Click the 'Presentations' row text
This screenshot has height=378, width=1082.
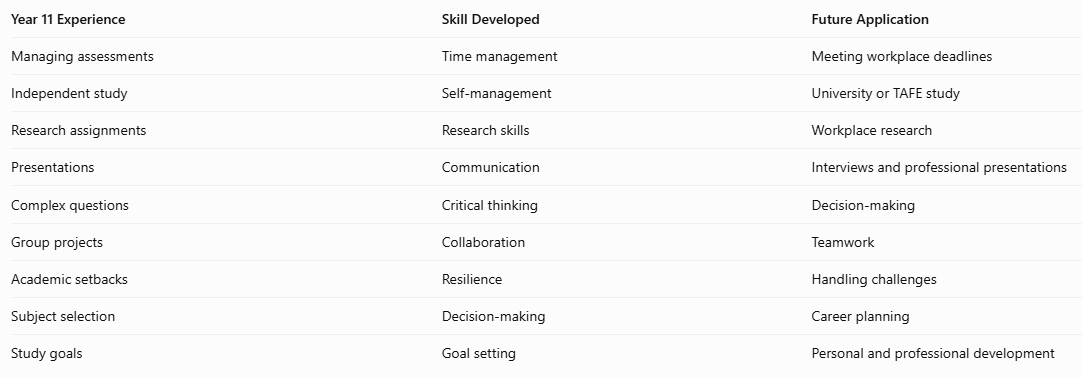pyautogui.click(x=52, y=168)
